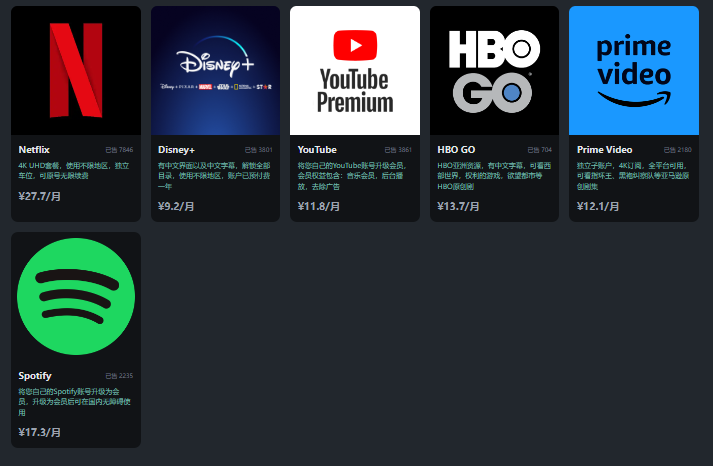Click the Spotify card description text
This screenshot has height=466, width=713.
click(75, 402)
